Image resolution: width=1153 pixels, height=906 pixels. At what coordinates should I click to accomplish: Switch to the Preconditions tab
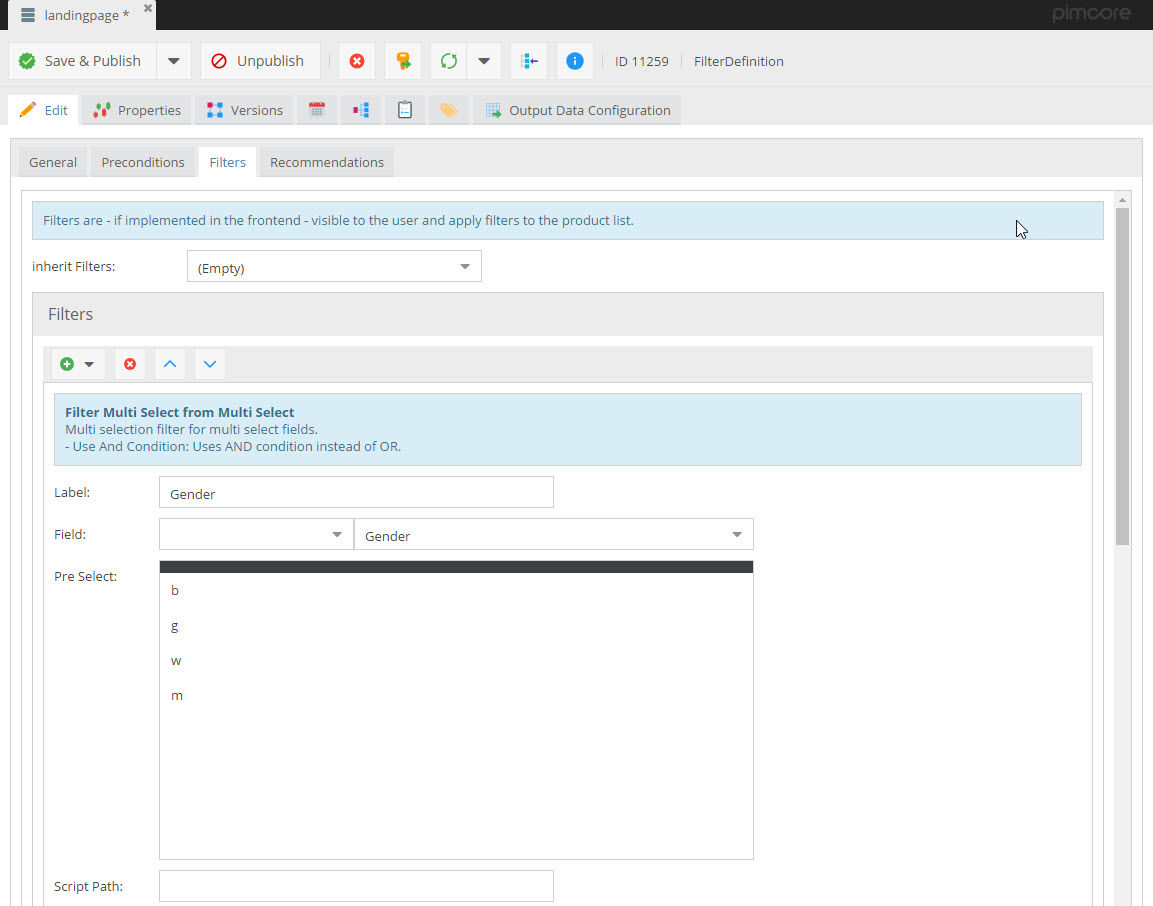pos(143,162)
